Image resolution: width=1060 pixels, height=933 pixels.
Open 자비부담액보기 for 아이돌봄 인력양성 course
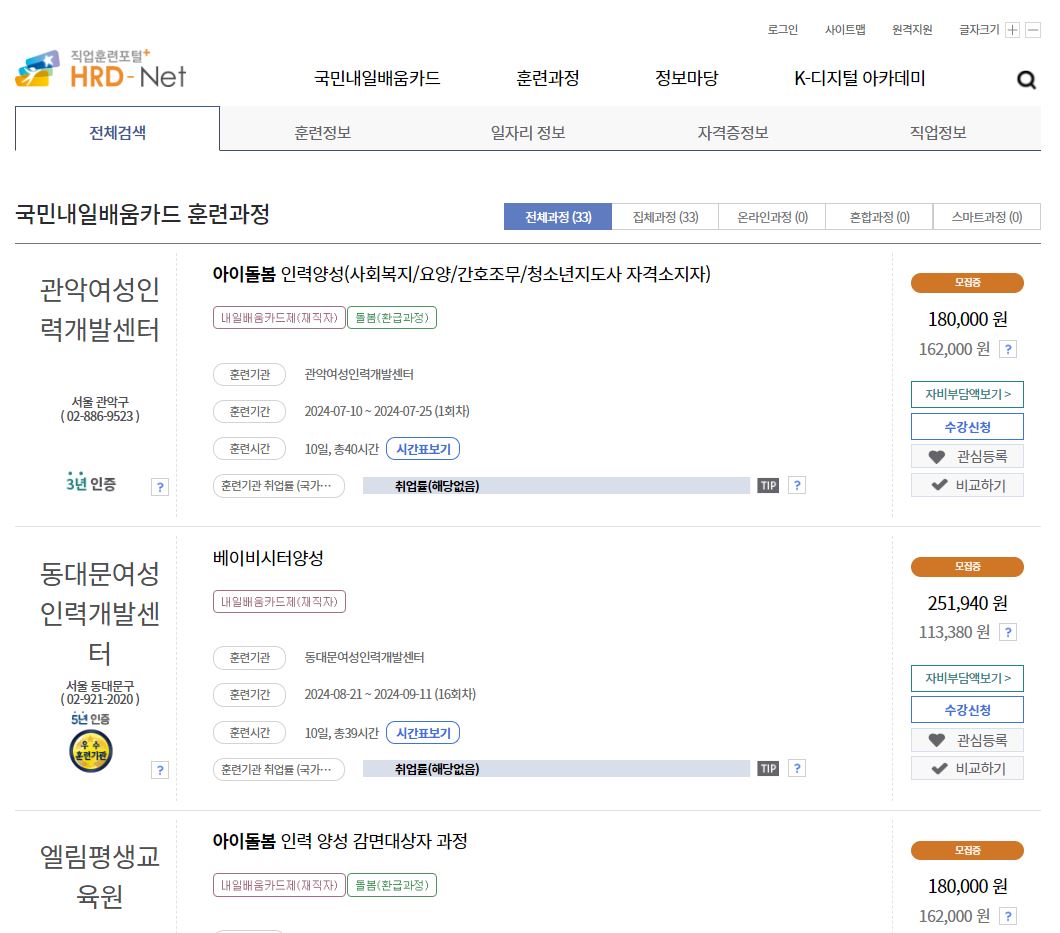[x=966, y=394]
